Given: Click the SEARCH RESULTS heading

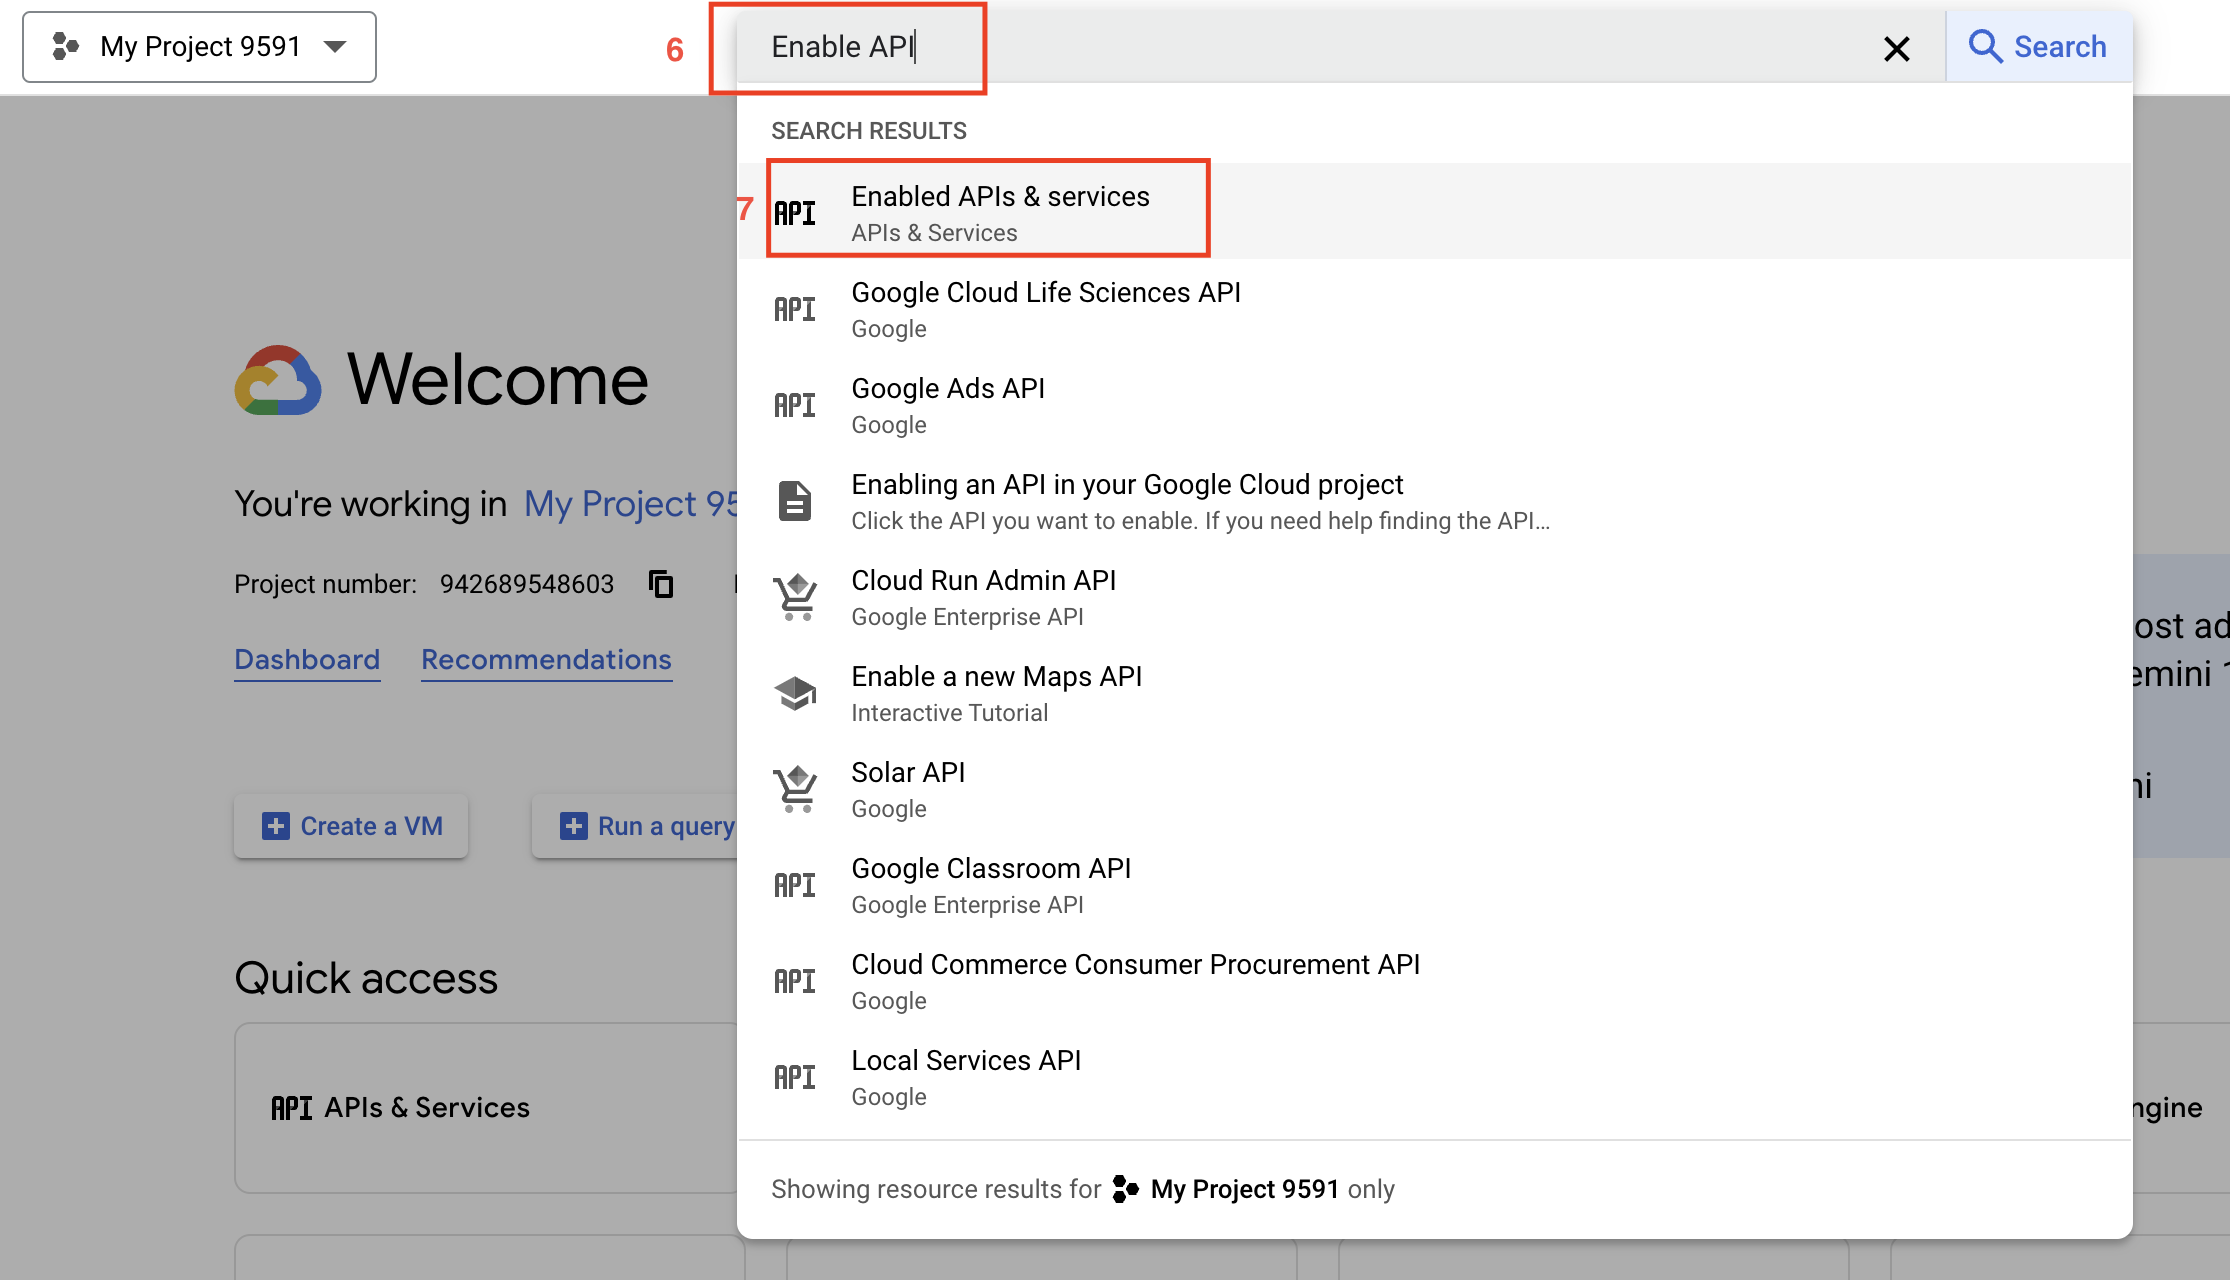Looking at the screenshot, I should pos(868,131).
